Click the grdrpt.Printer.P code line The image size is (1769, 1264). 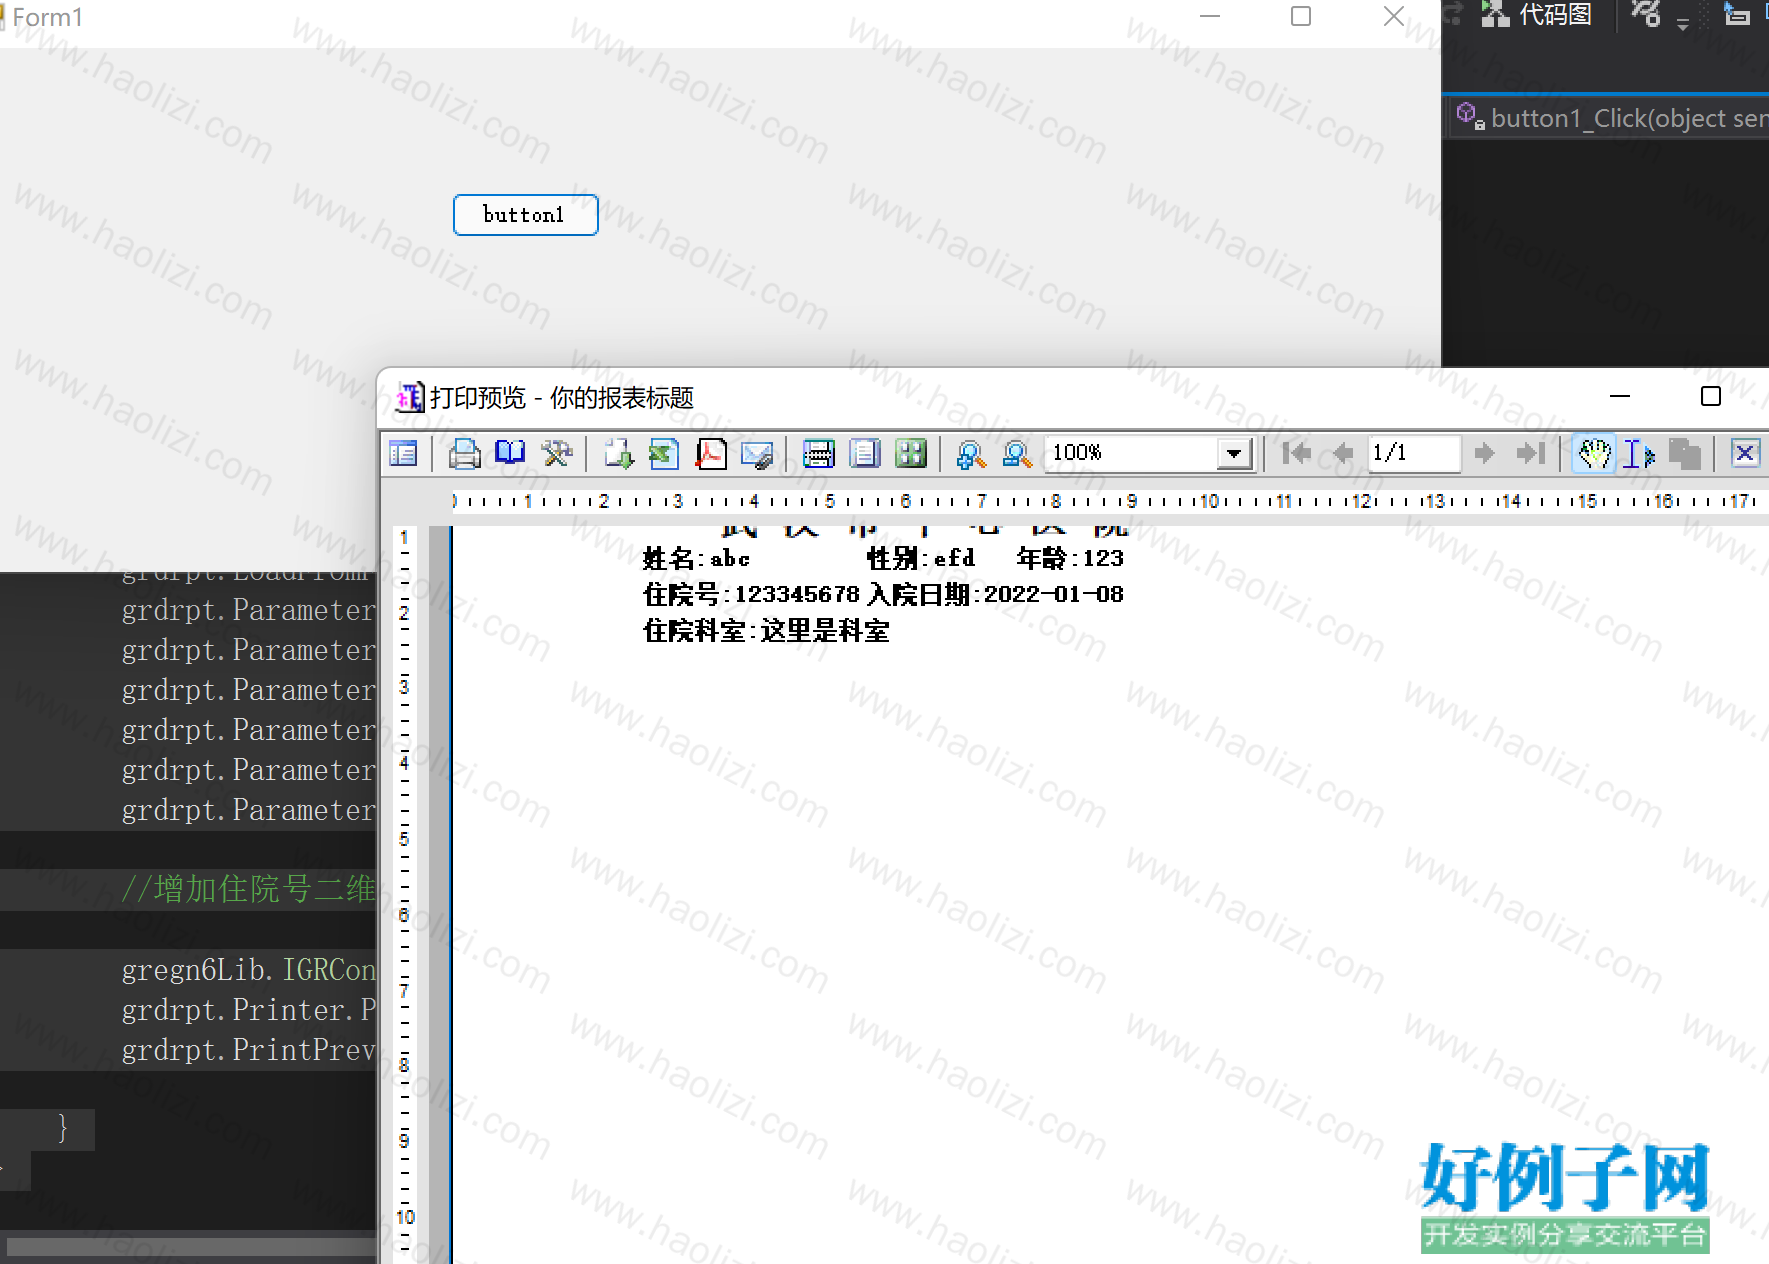(x=248, y=1010)
